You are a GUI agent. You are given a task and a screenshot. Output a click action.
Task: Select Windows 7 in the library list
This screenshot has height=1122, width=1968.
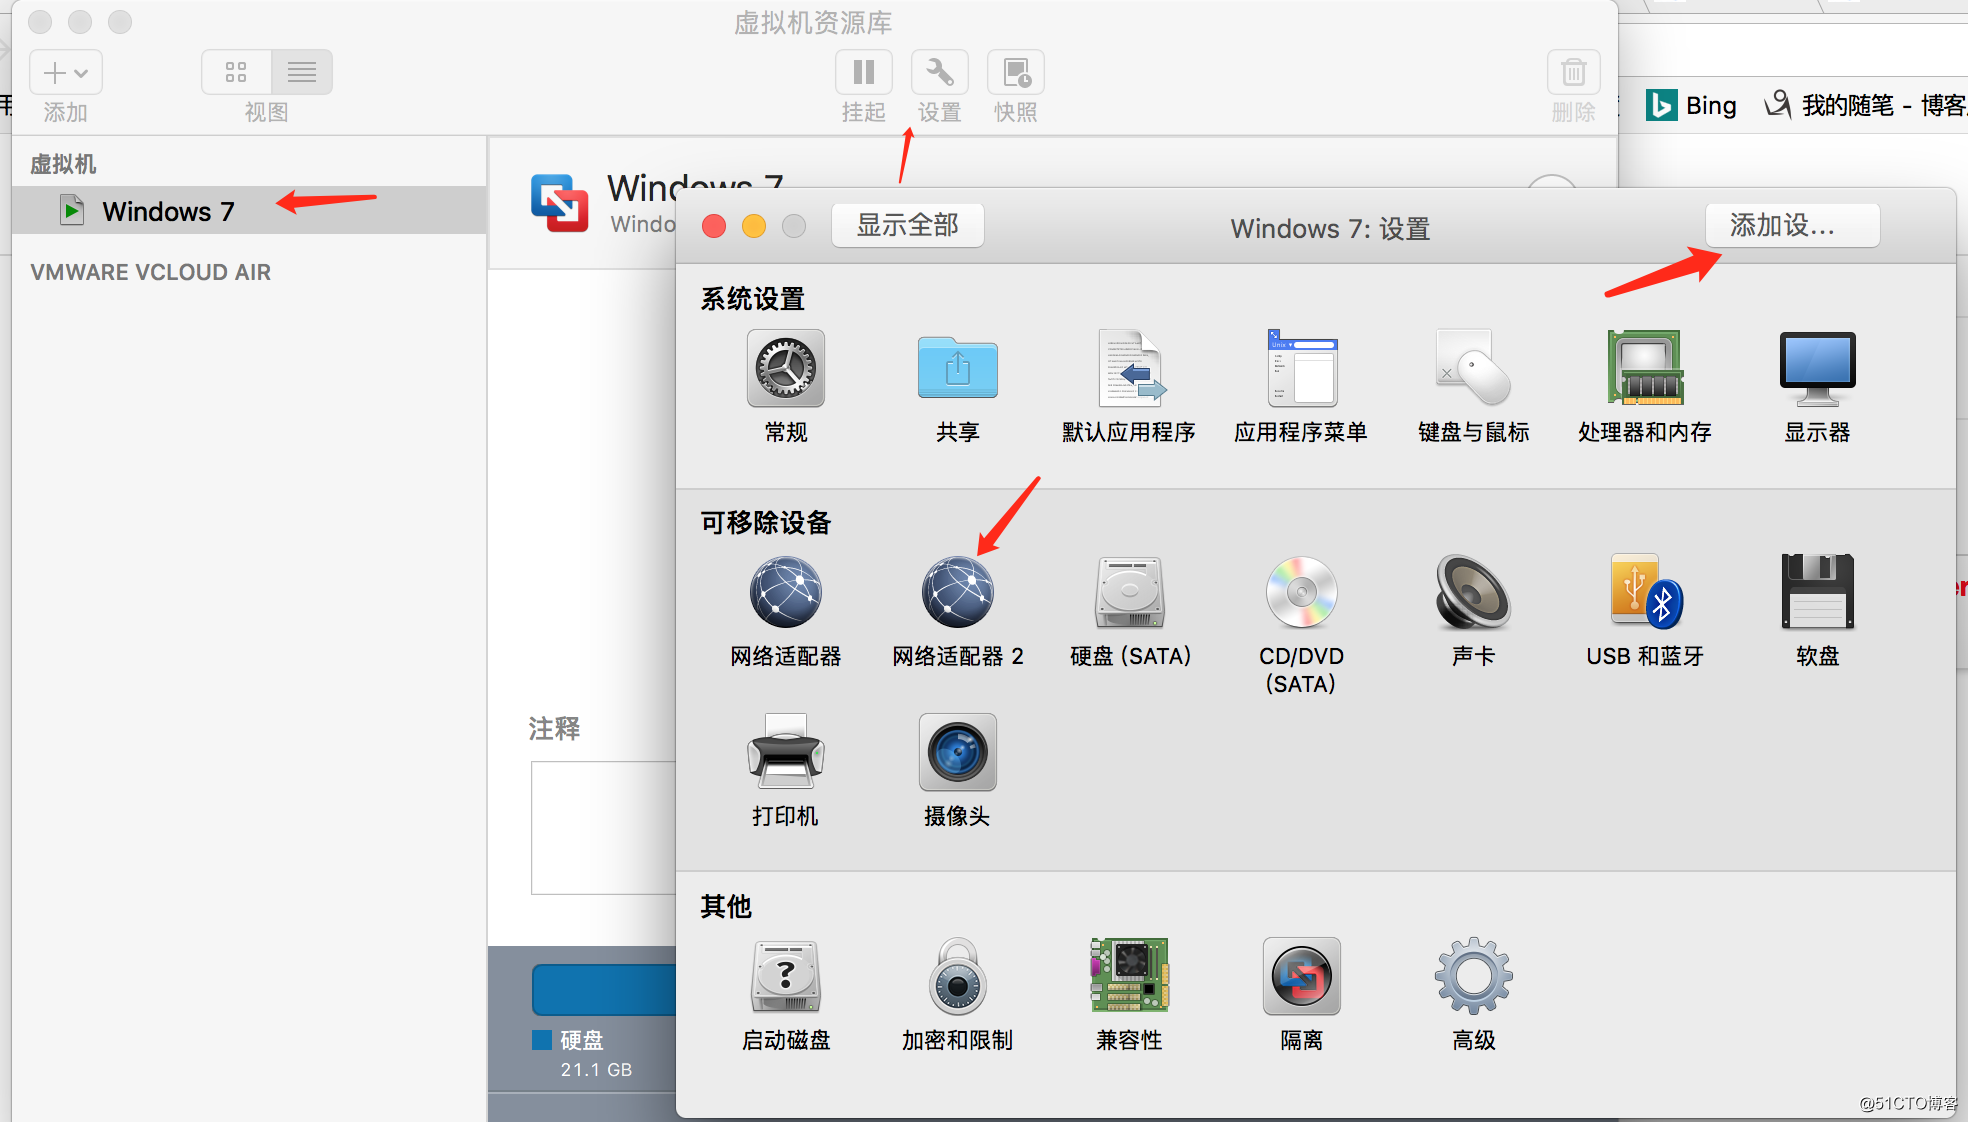coord(249,210)
